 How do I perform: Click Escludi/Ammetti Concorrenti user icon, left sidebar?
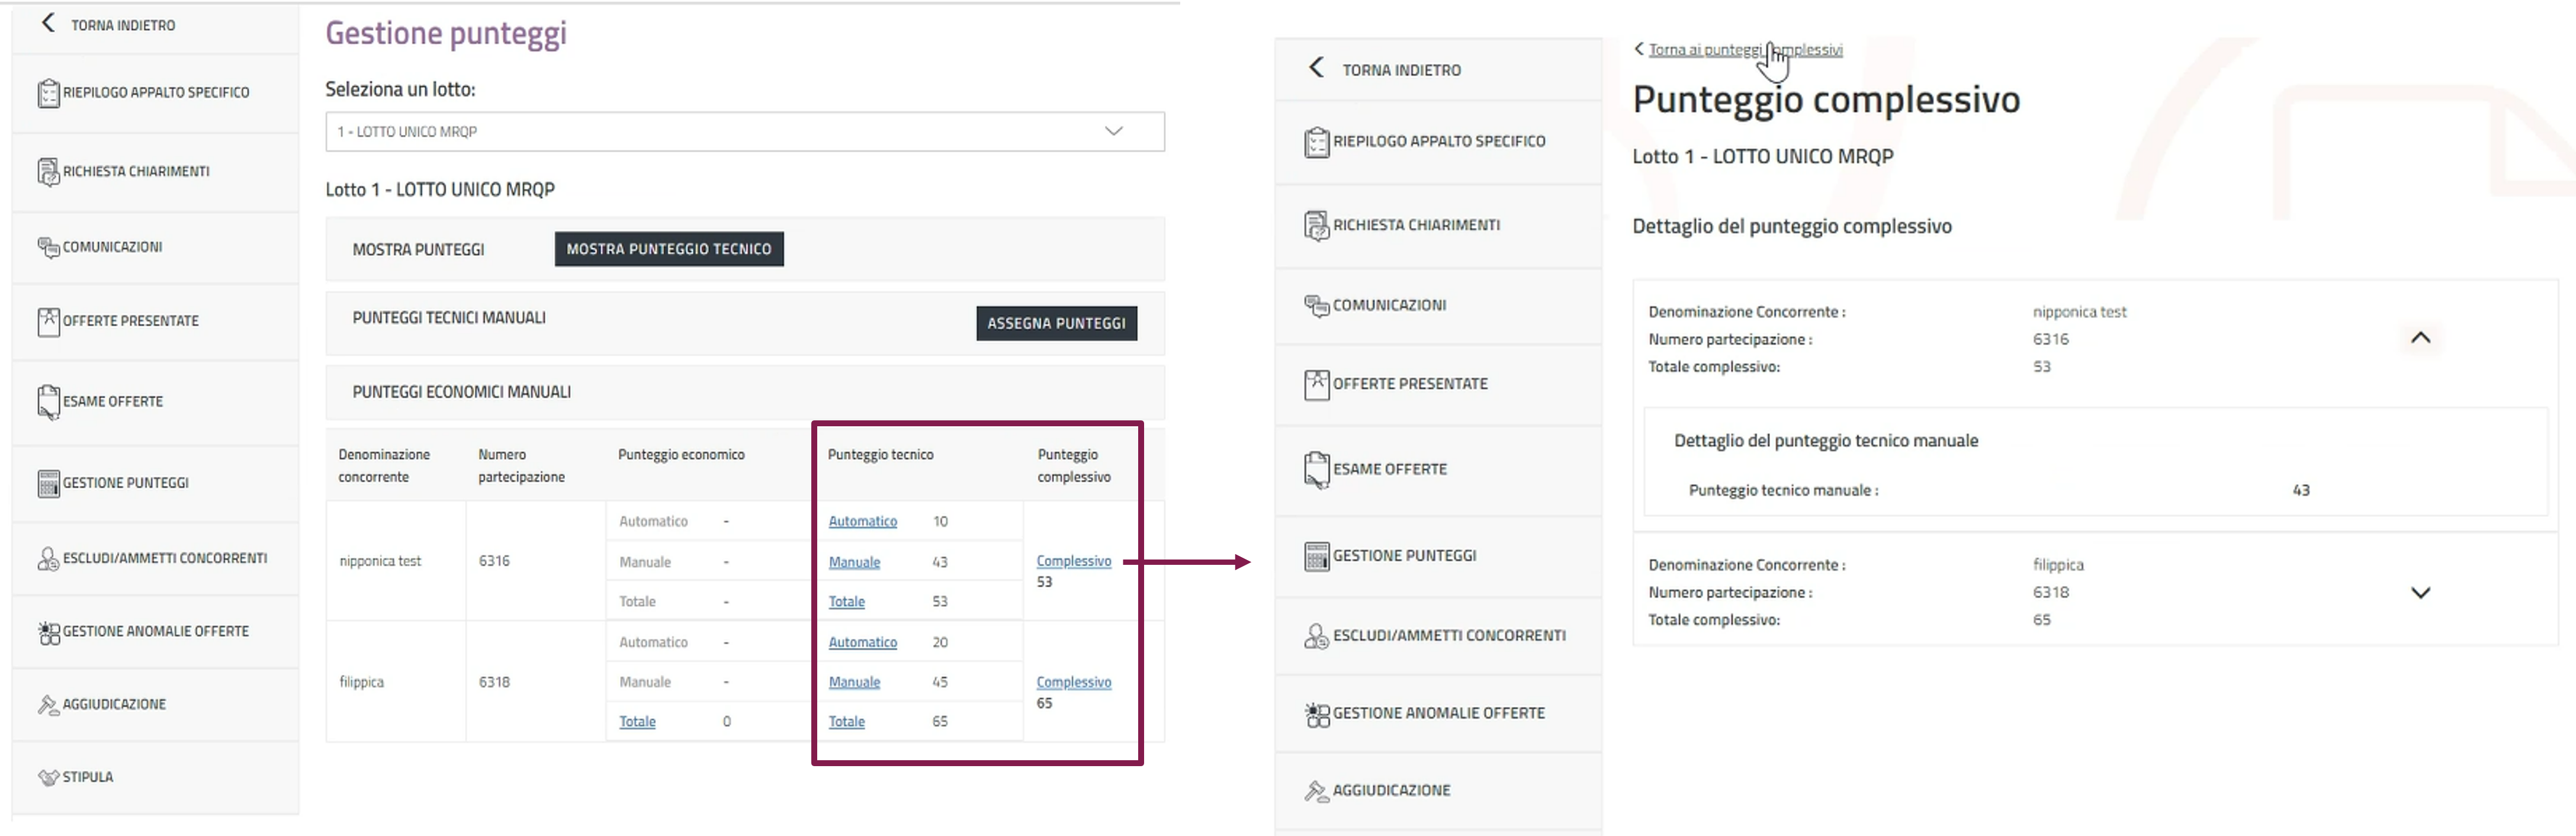pos(48,559)
